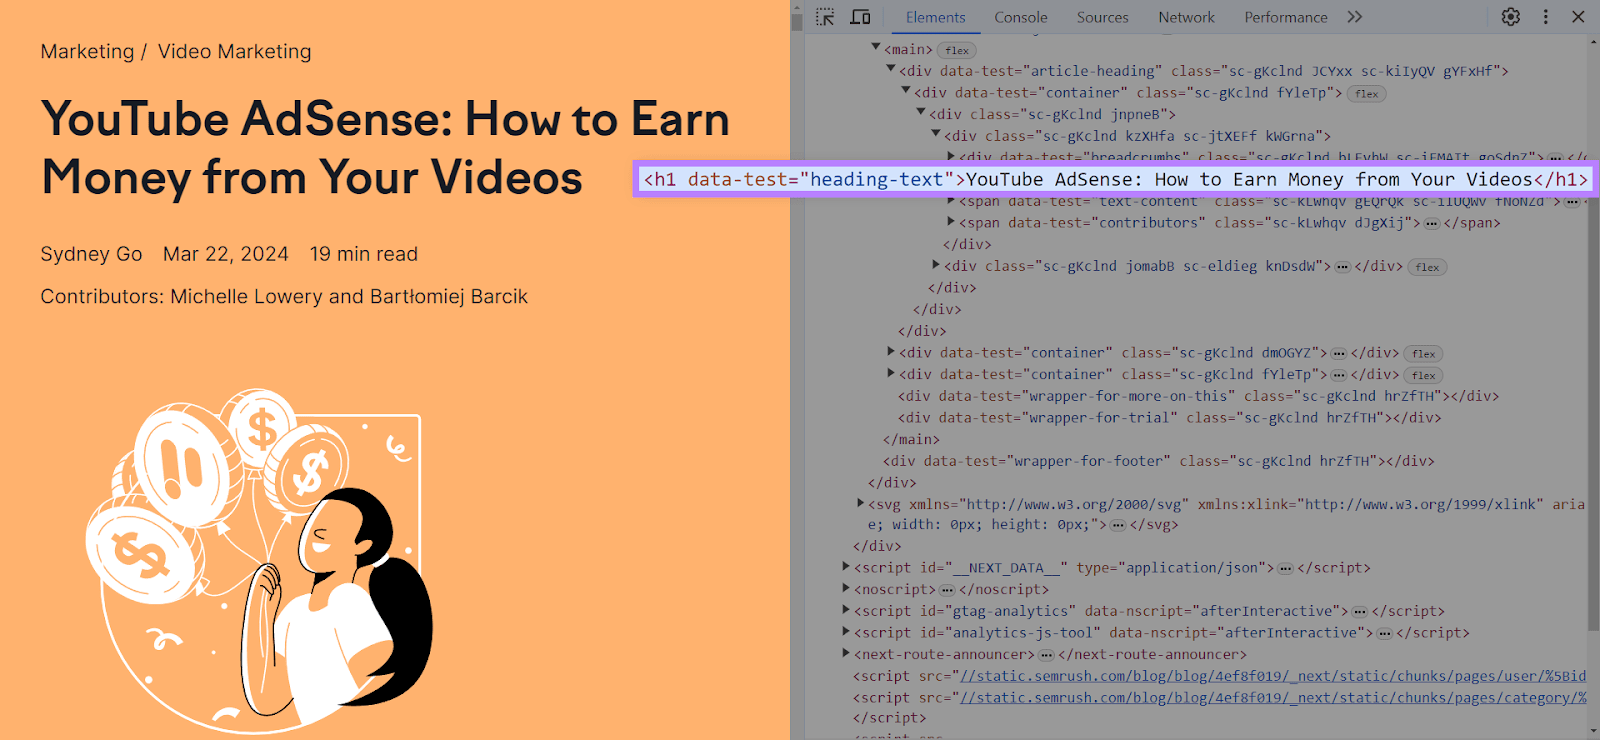Click ellipsis in the noscript node

point(947,590)
